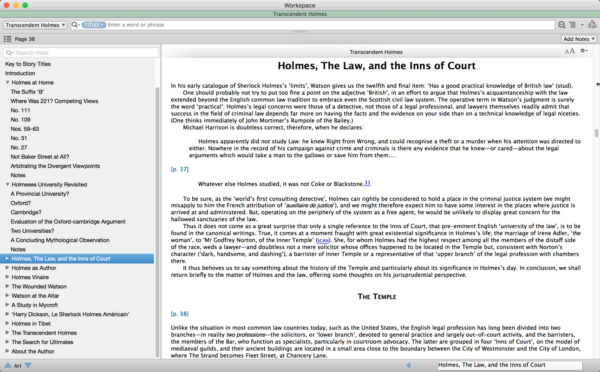Click the contents sidebar scrollbar
Viewport: 600px width, 372px height.
point(157,222)
